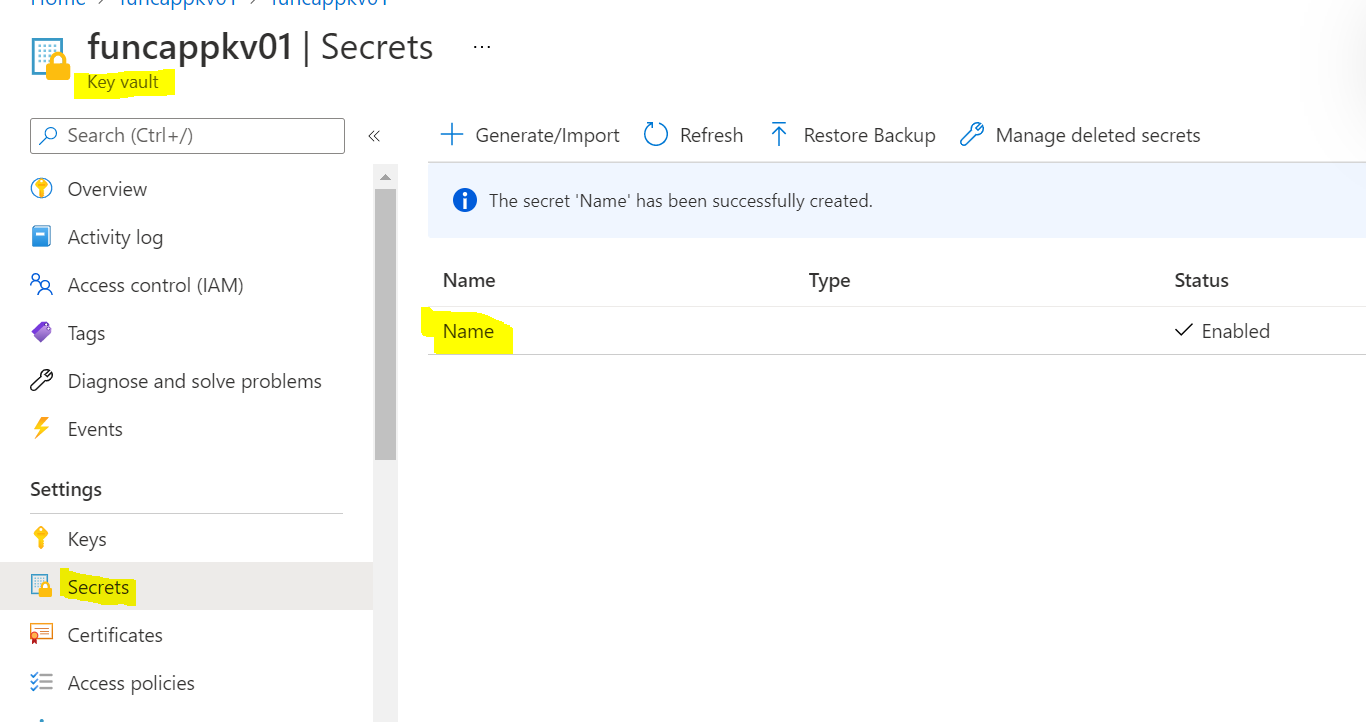Screen dimensions: 1366x722
Task: Click the blue info icon in notification
Action: 465,201
